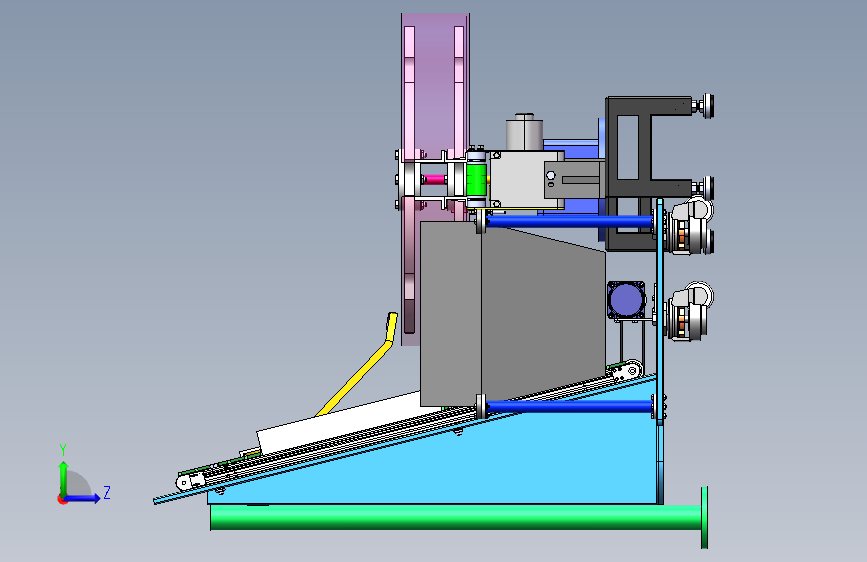Image resolution: width=867 pixels, height=562 pixels.
Task: Select the lower blue horizontal support rod
Action: [x=570, y=407]
